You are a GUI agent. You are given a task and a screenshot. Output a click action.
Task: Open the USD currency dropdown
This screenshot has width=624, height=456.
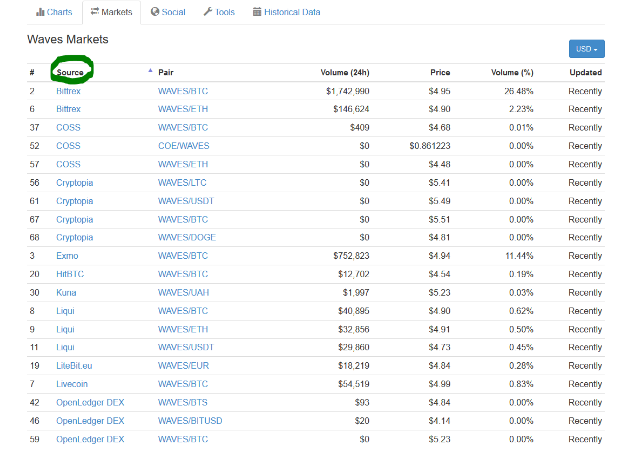coord(587,49)
